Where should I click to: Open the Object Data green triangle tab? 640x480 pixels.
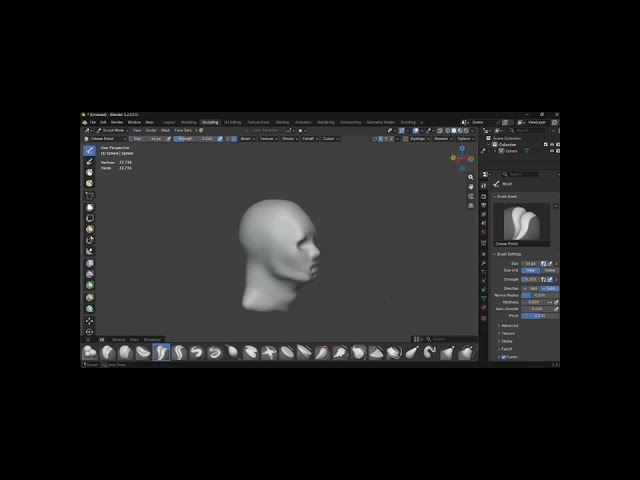coord(484,298)
